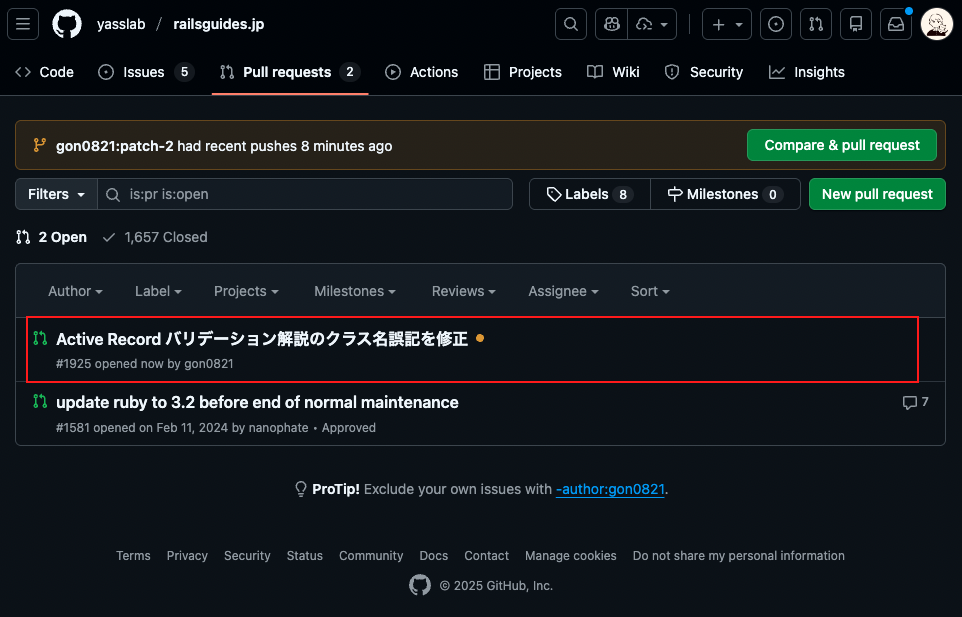Open the Security tab
Viewport: 962px width, 617px height.
[704, 72]
